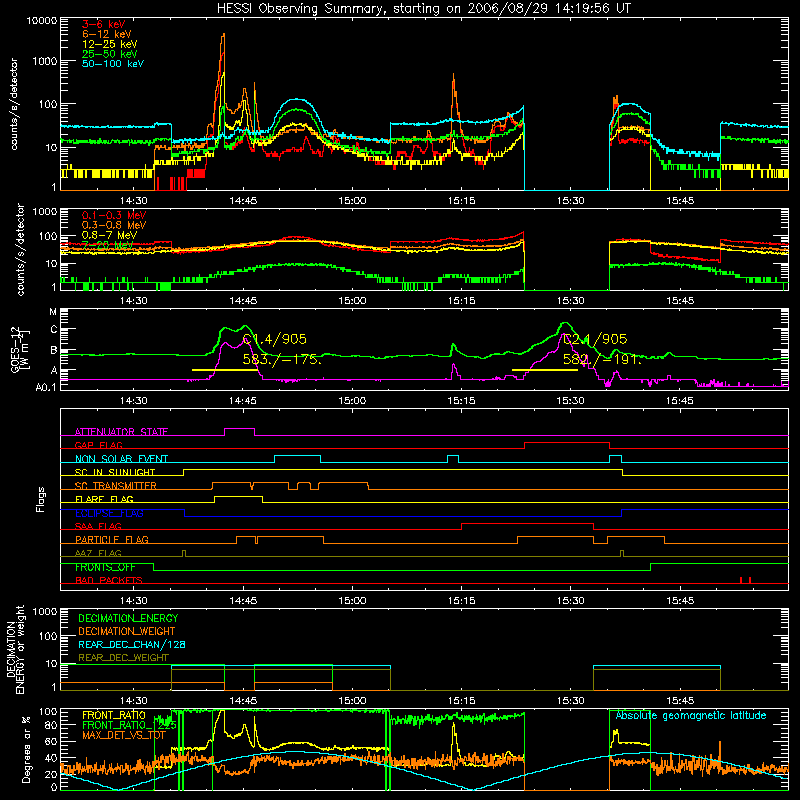Click the 15:30 tick under the GOES panel
The image size is (800, 800).
point(570,401)
